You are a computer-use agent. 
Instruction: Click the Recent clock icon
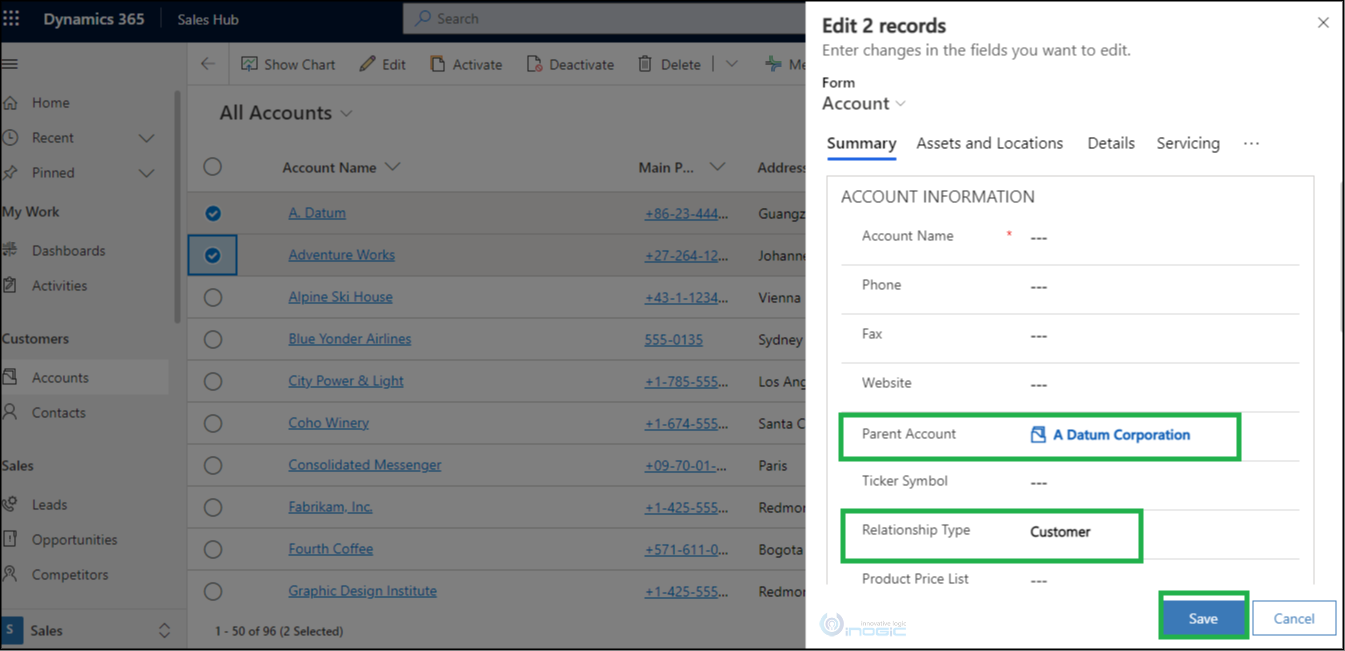coord(11,138)
